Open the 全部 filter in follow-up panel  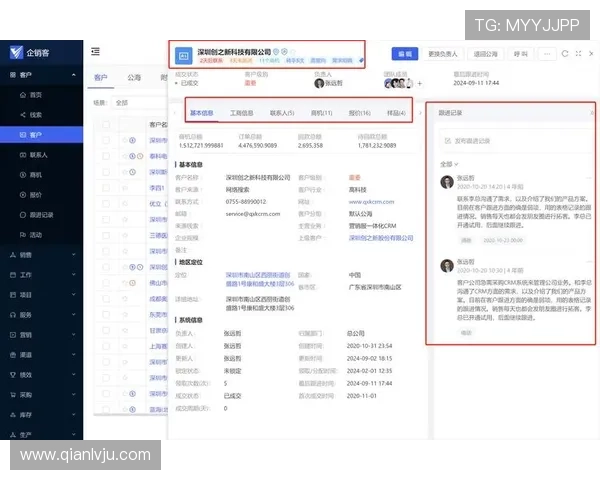click(447, 163)
